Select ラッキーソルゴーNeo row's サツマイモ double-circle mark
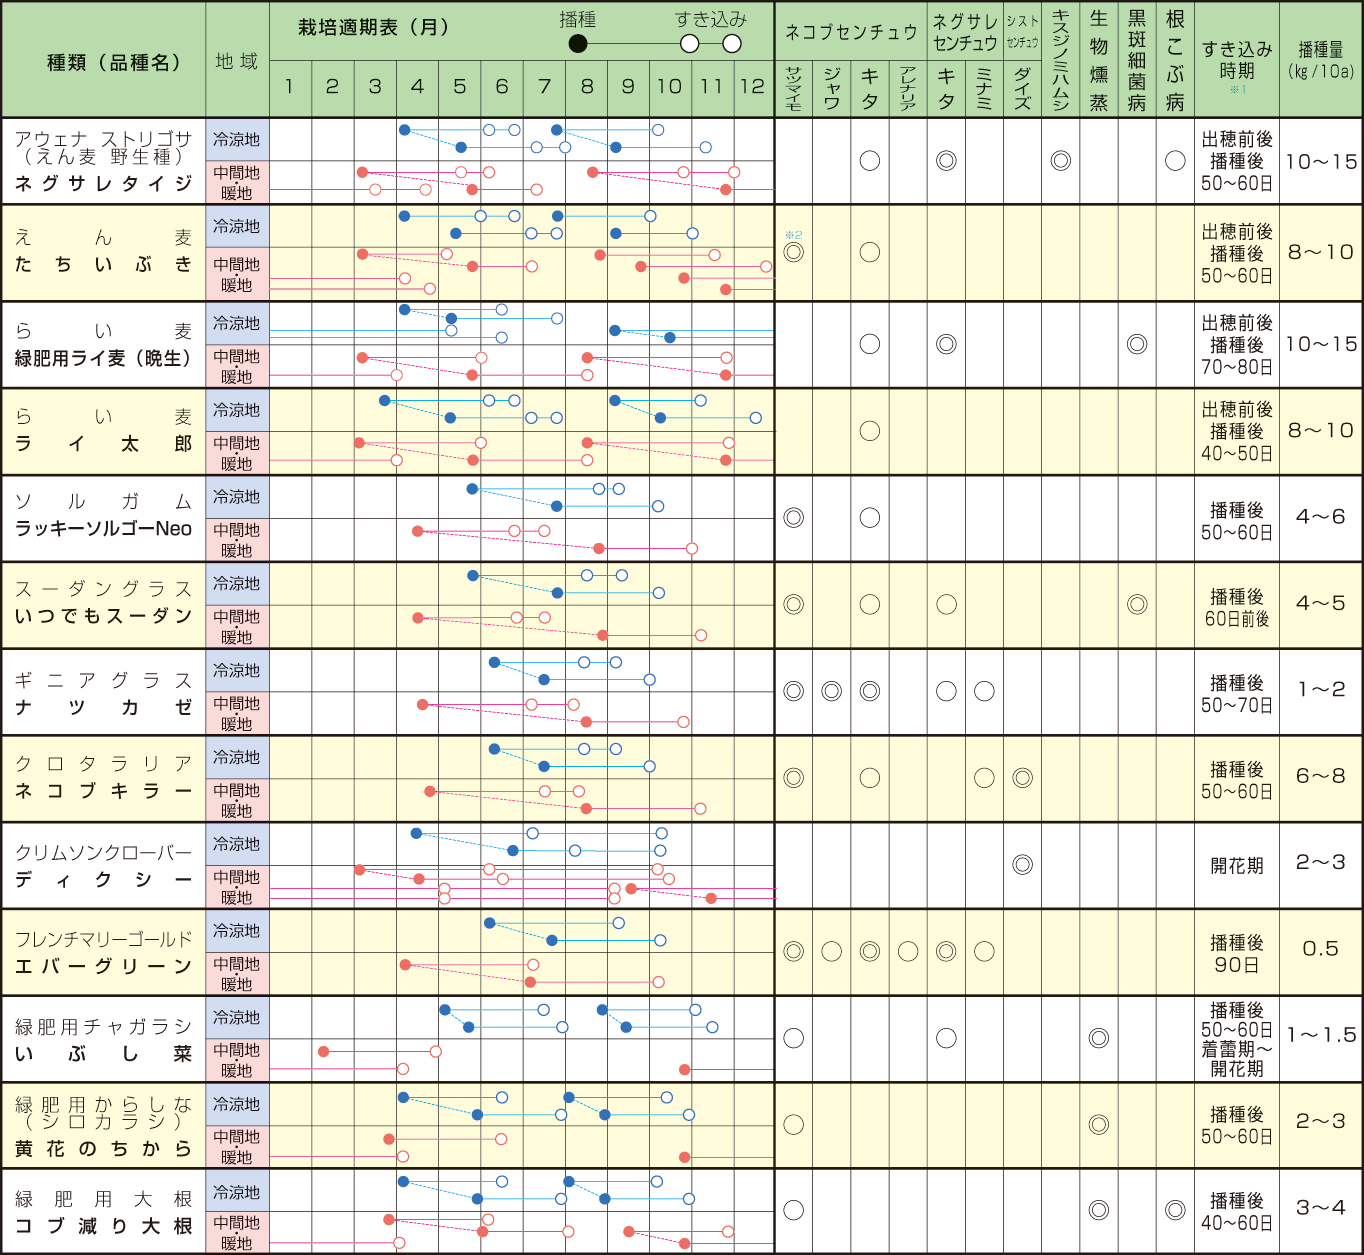 794,517
